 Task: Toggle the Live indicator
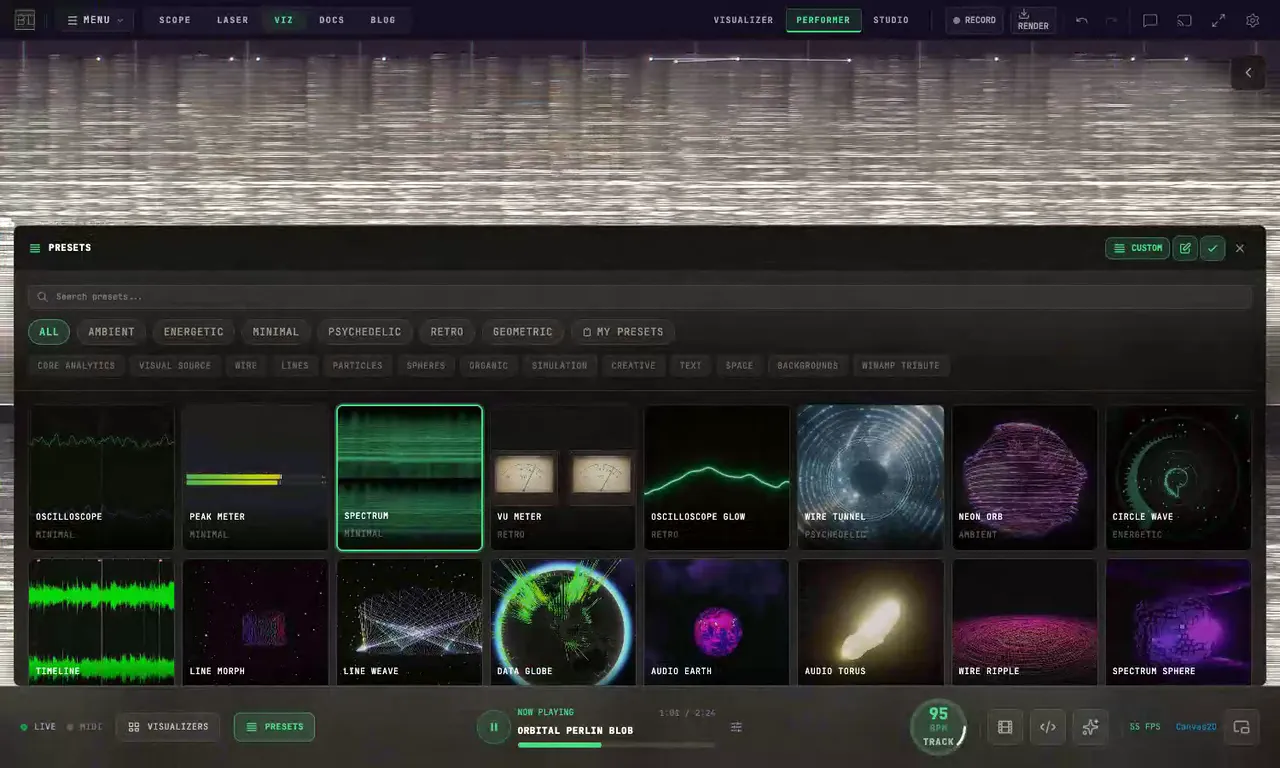coord(38,727)
